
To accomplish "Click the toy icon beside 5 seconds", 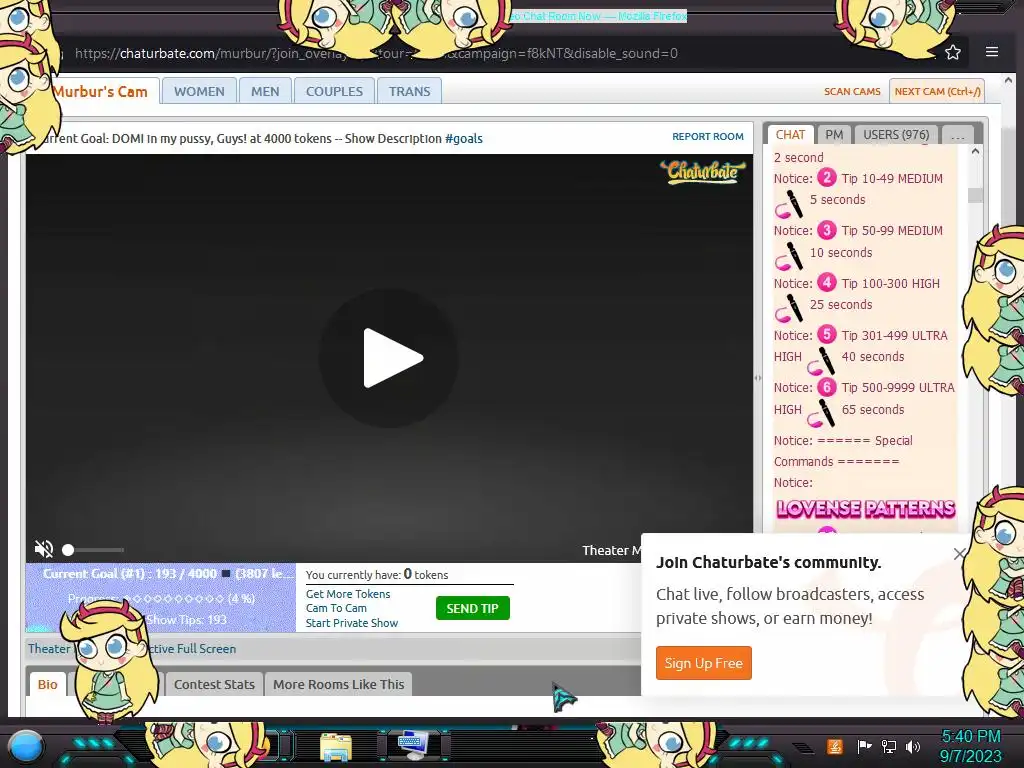I will coord(790,204).
